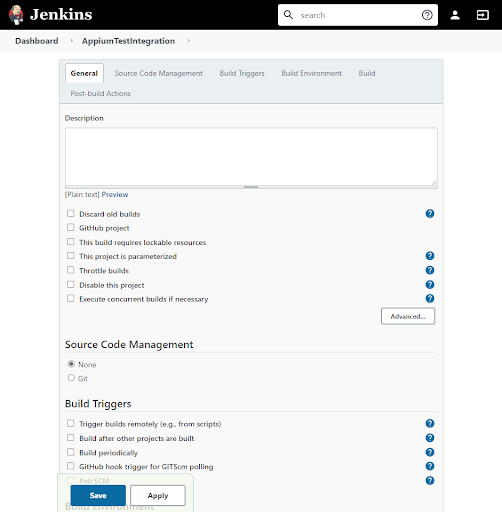Screen dimensions: 502x512
Task: Show help for Trigger builds remotely
Action: coord(430,423)
